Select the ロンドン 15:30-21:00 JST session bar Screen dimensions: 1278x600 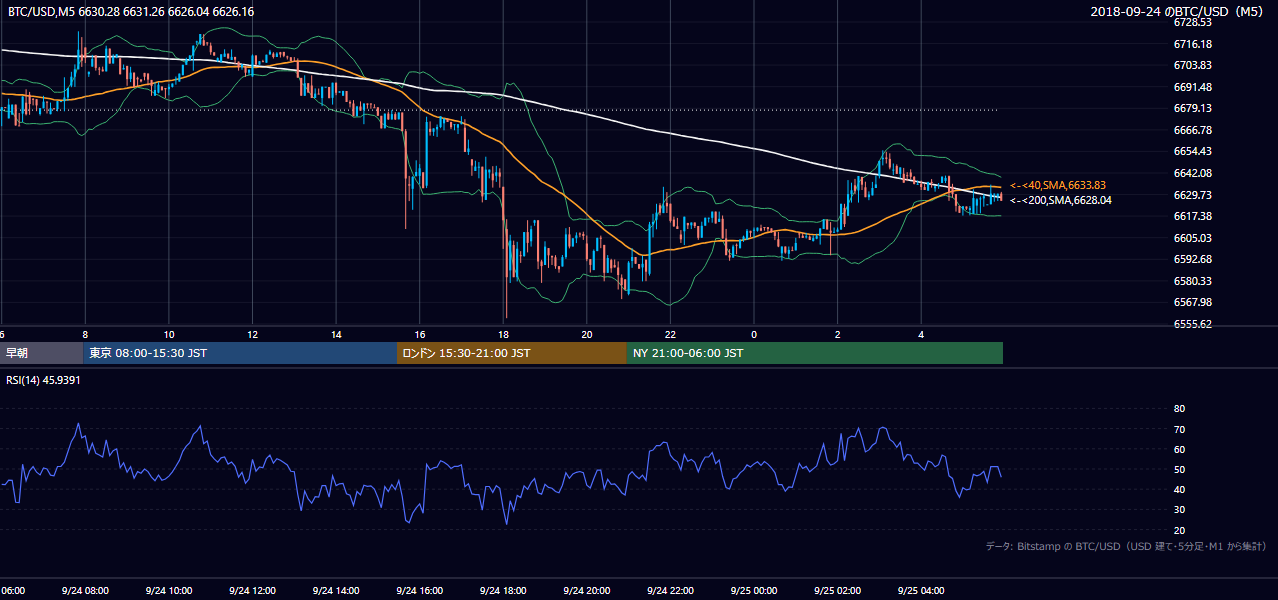(x=512, y=353)
